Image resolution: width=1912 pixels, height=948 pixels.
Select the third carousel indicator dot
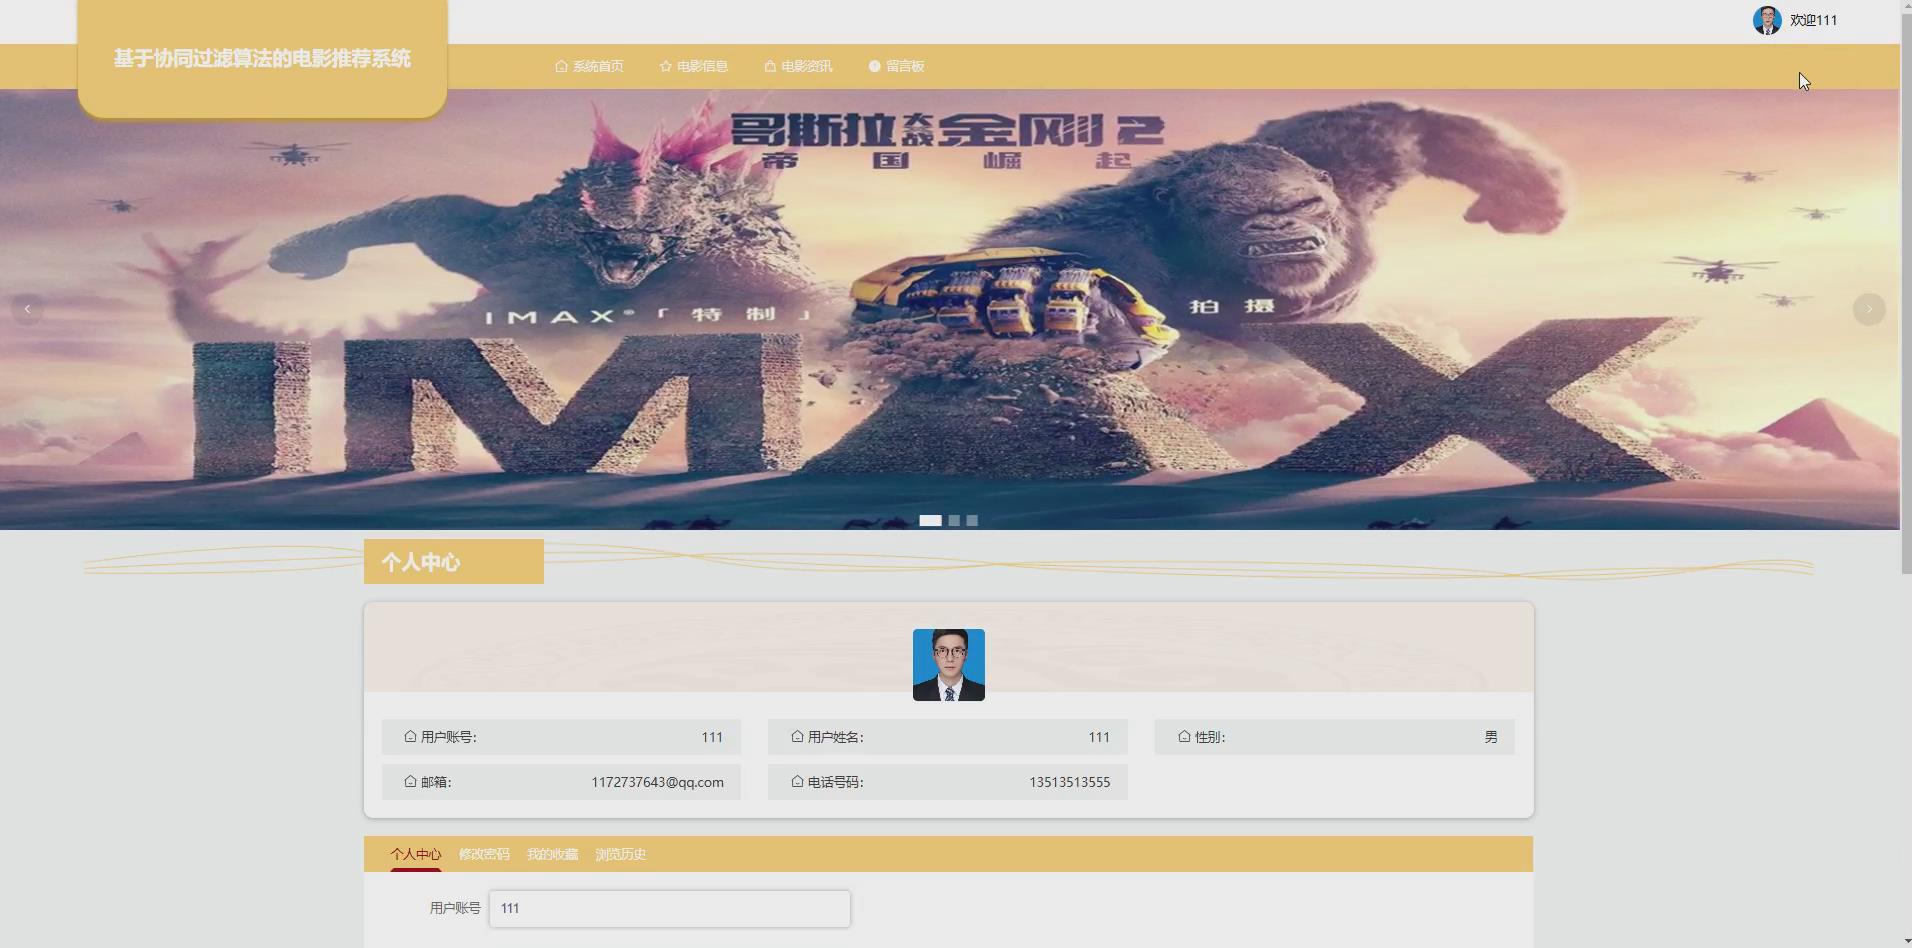pyautogui.click(x=972, y=520)
